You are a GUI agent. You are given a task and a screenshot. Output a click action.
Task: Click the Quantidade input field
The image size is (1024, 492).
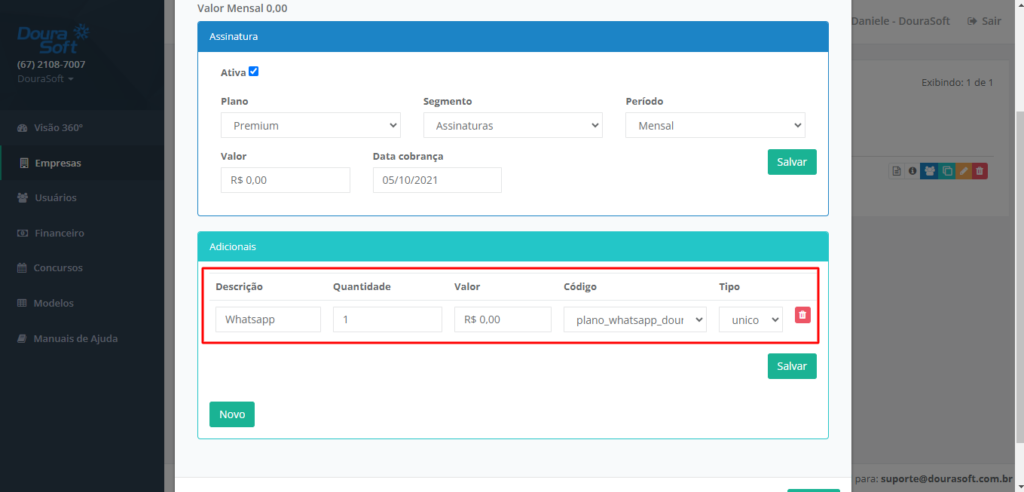(387, 320)
